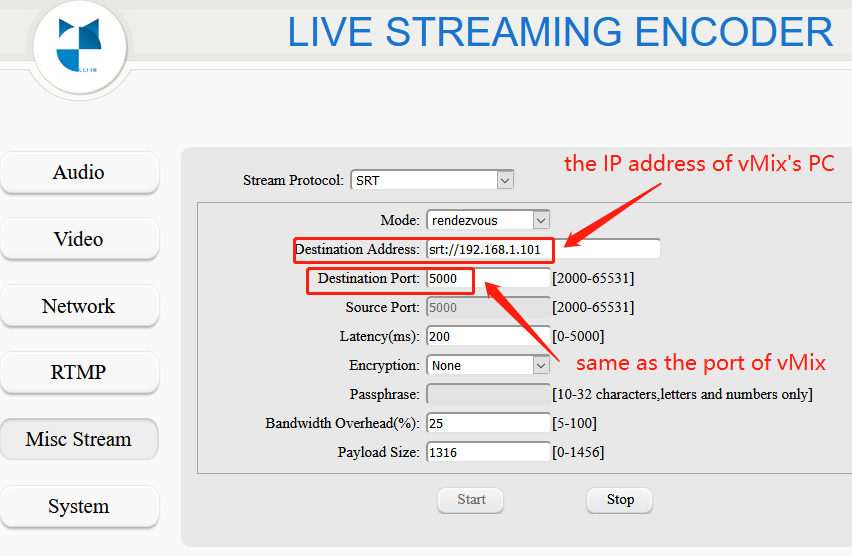The height and width of the screenshot is (556, 852).
Task: Focus the Destination Port field
Action: click(488, 278)
